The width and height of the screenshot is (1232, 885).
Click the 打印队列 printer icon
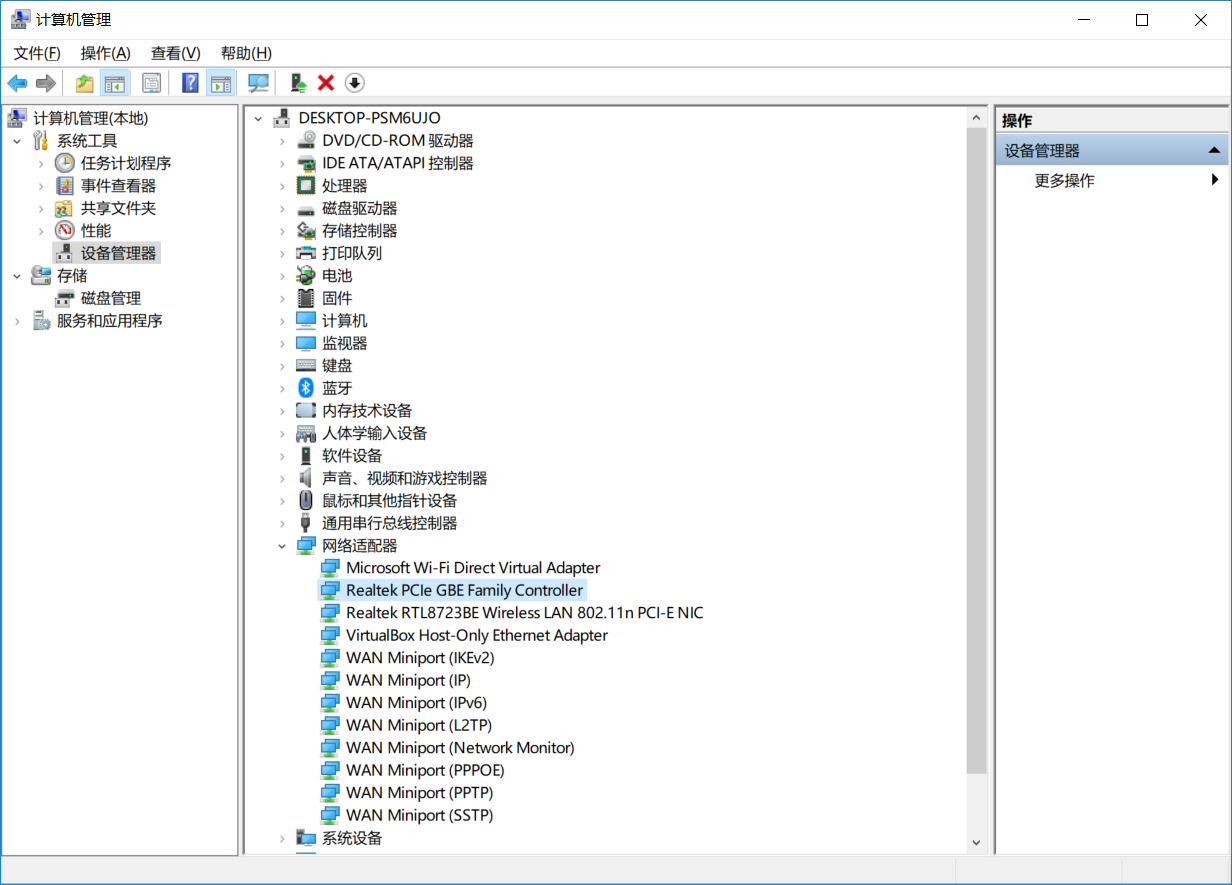306,253
